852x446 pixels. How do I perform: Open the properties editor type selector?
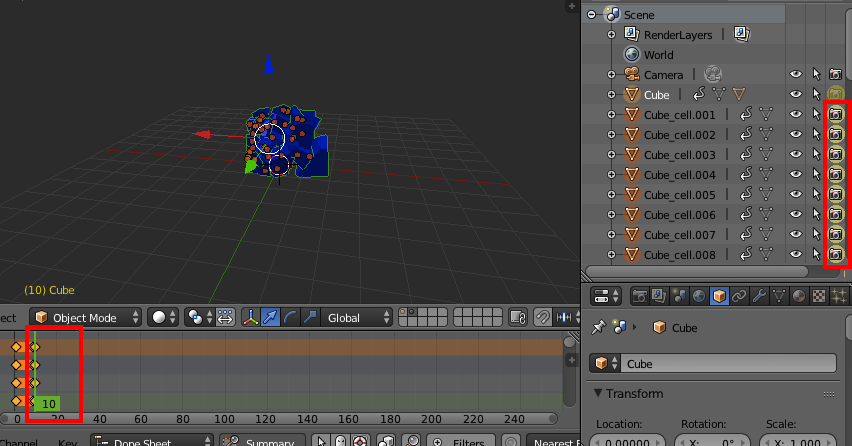[606, 296]
